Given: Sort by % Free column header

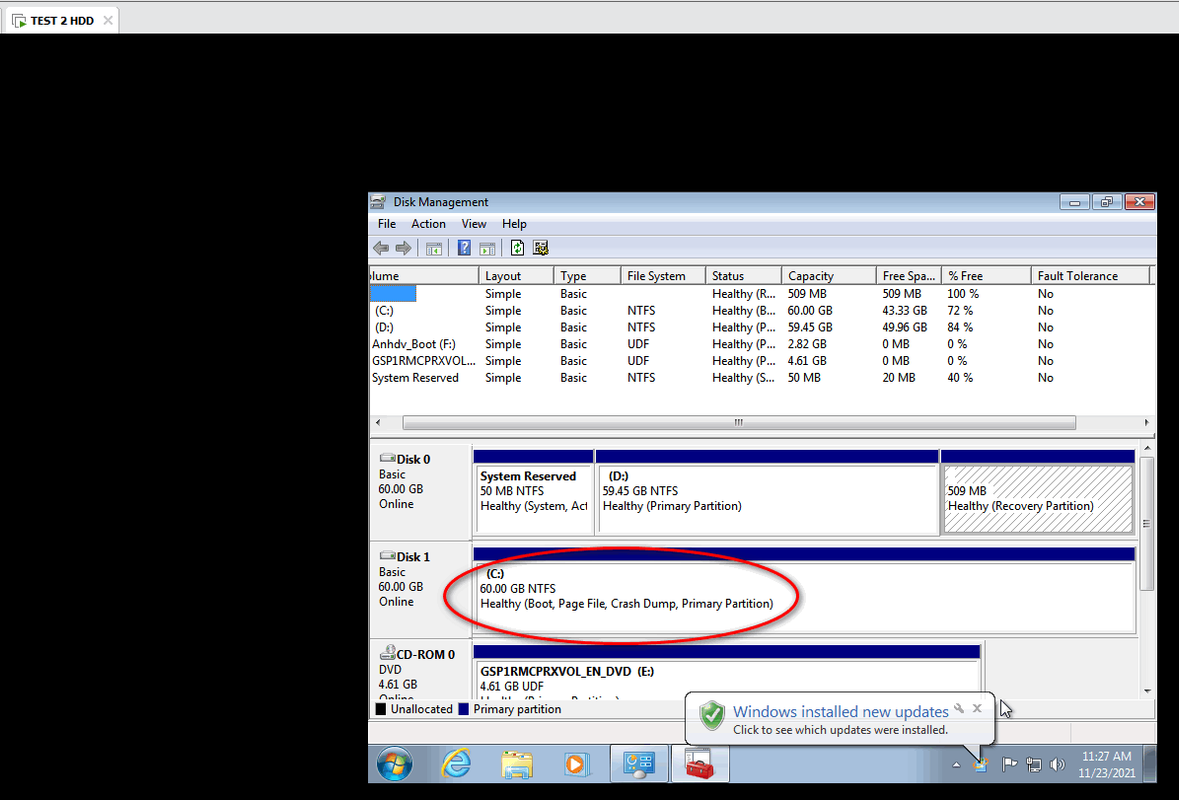Looking at the screenshot, I should 986,276.
